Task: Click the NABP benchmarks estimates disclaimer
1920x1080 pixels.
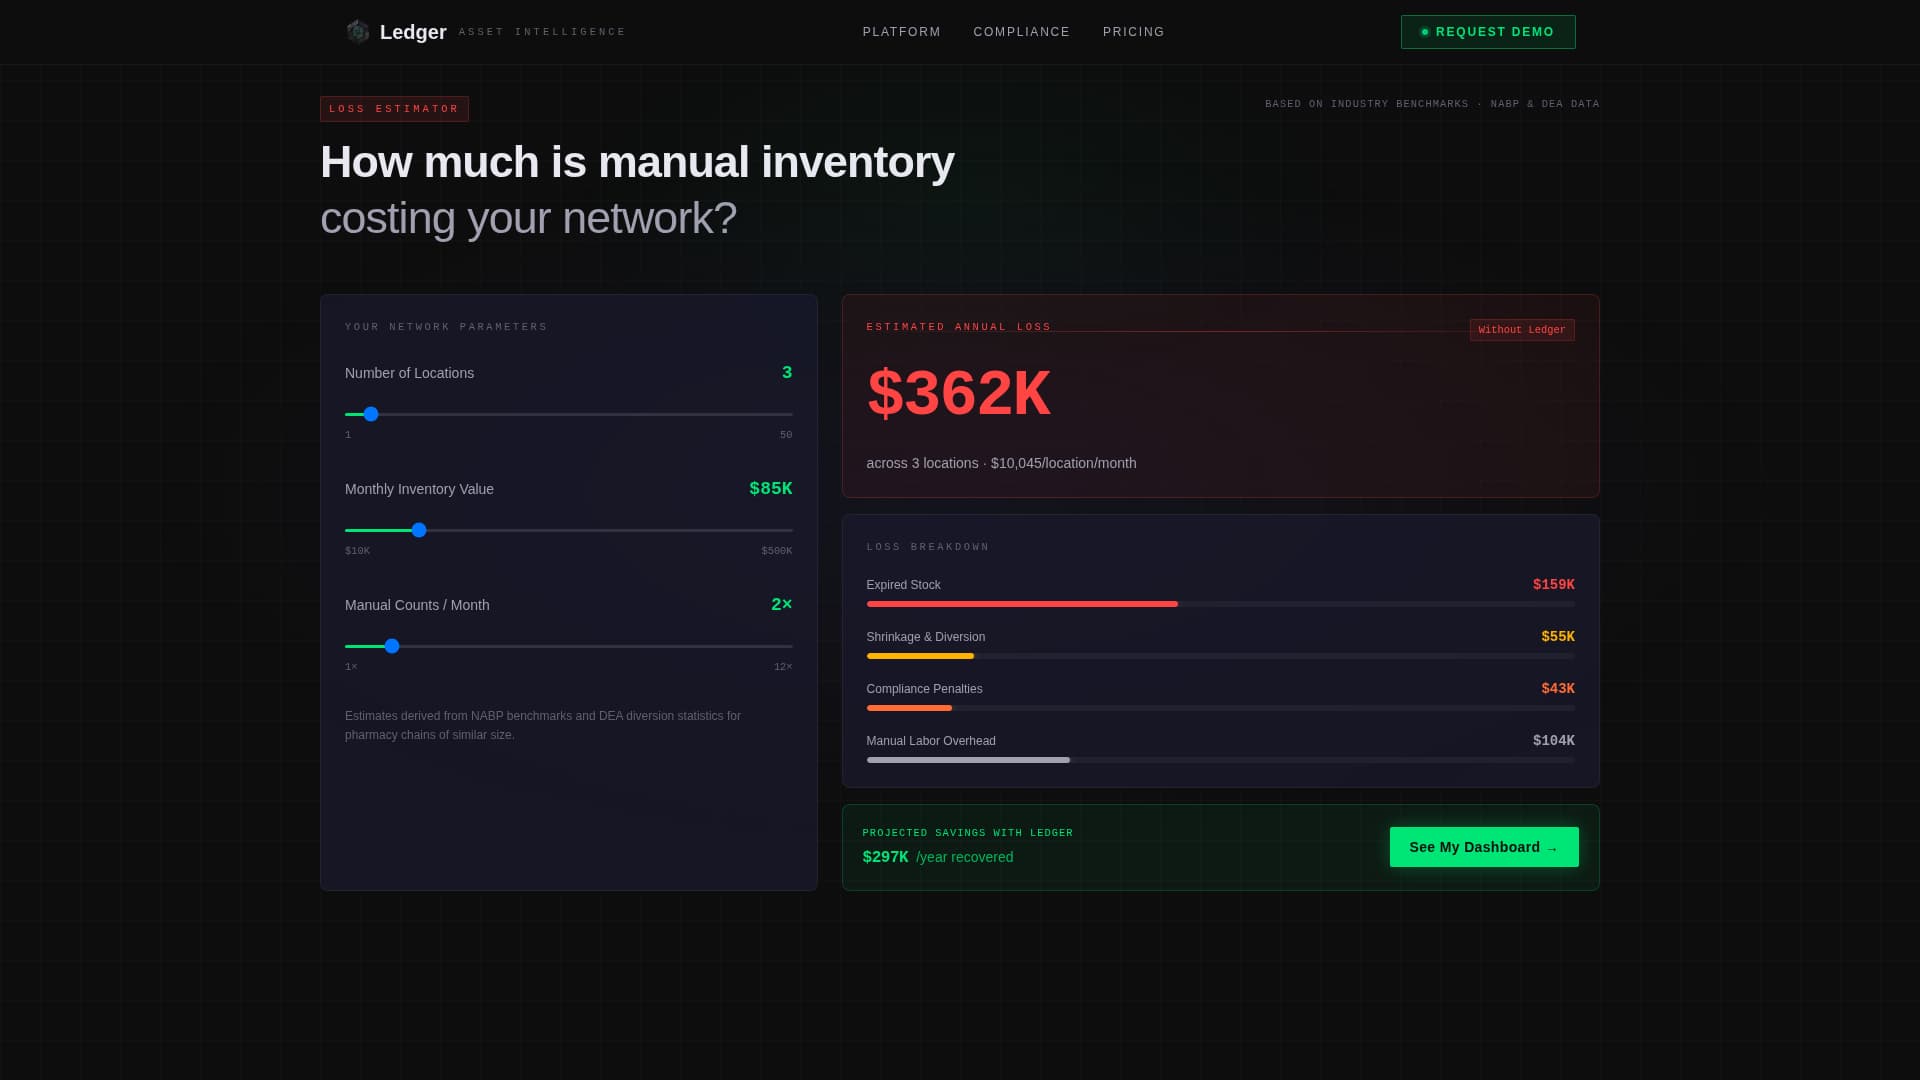Action: click(x=543, y=725)
